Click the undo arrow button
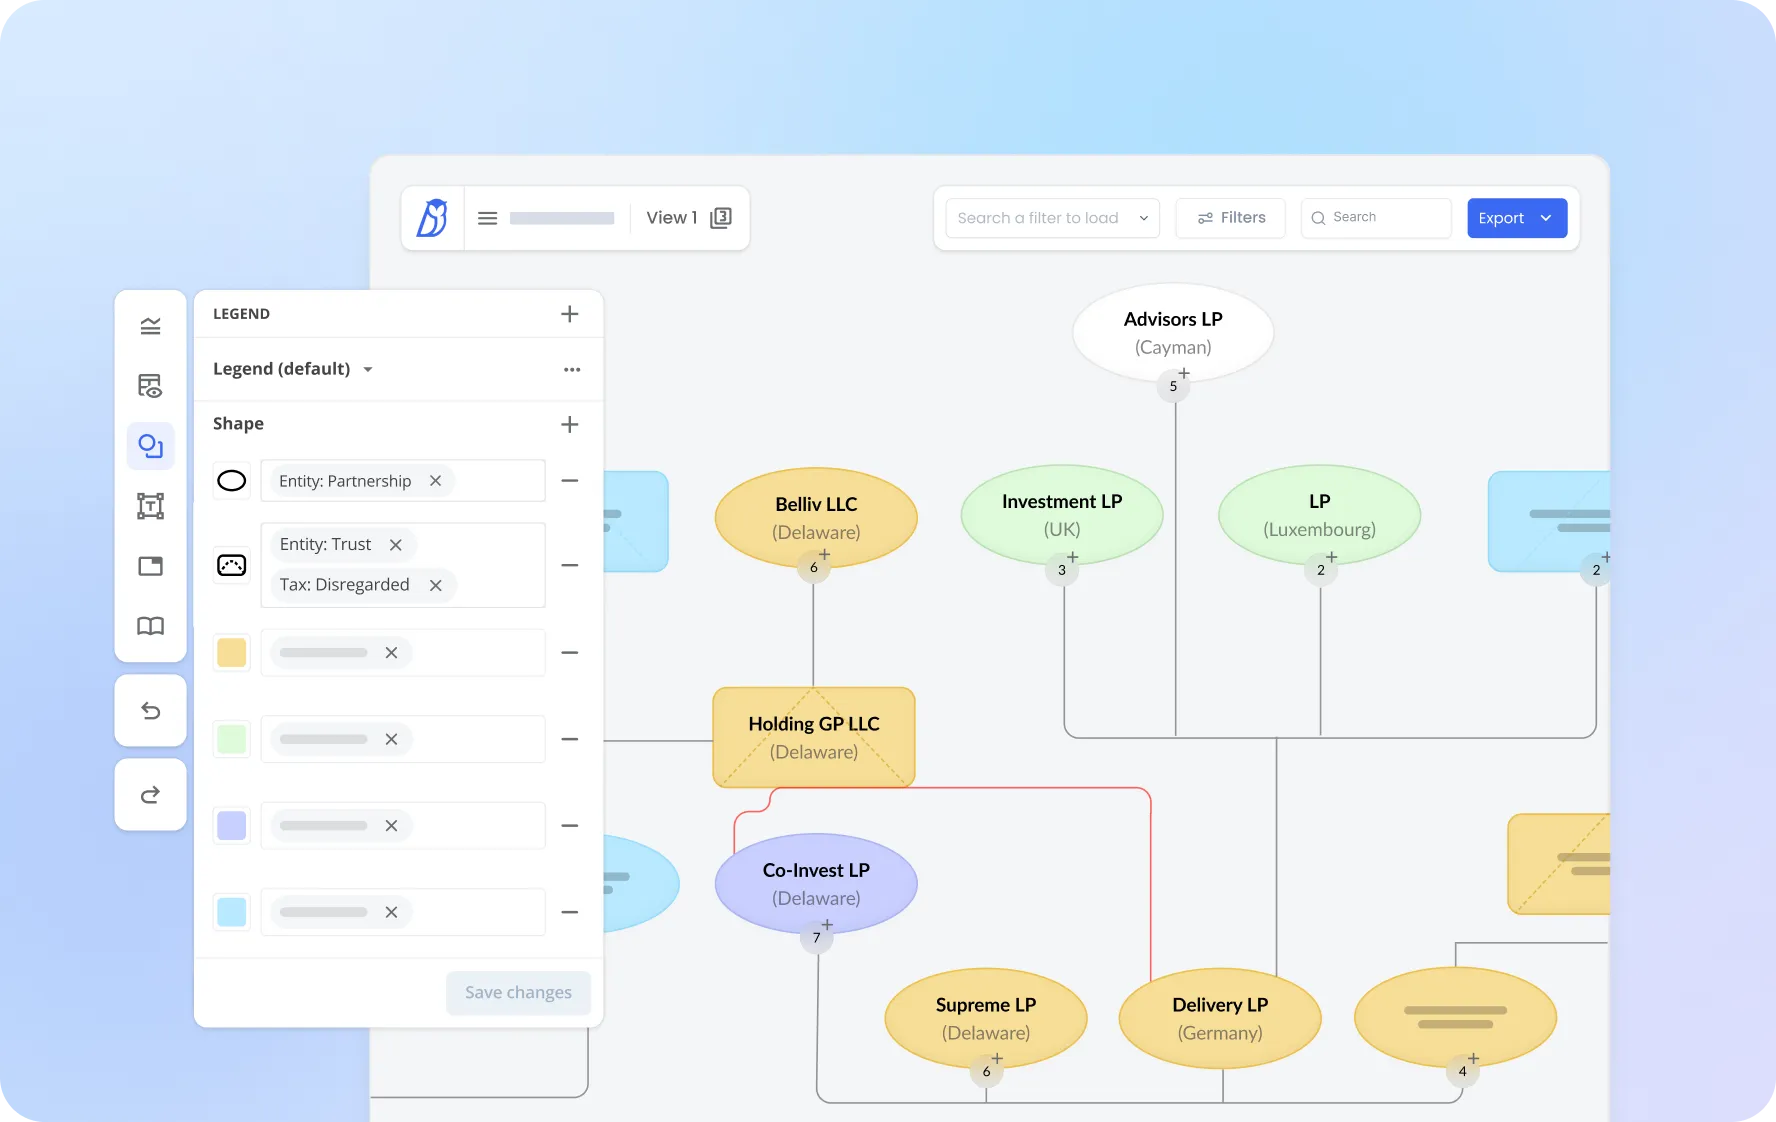This screenshot has height=1122, width=1776. click(151, 711)
